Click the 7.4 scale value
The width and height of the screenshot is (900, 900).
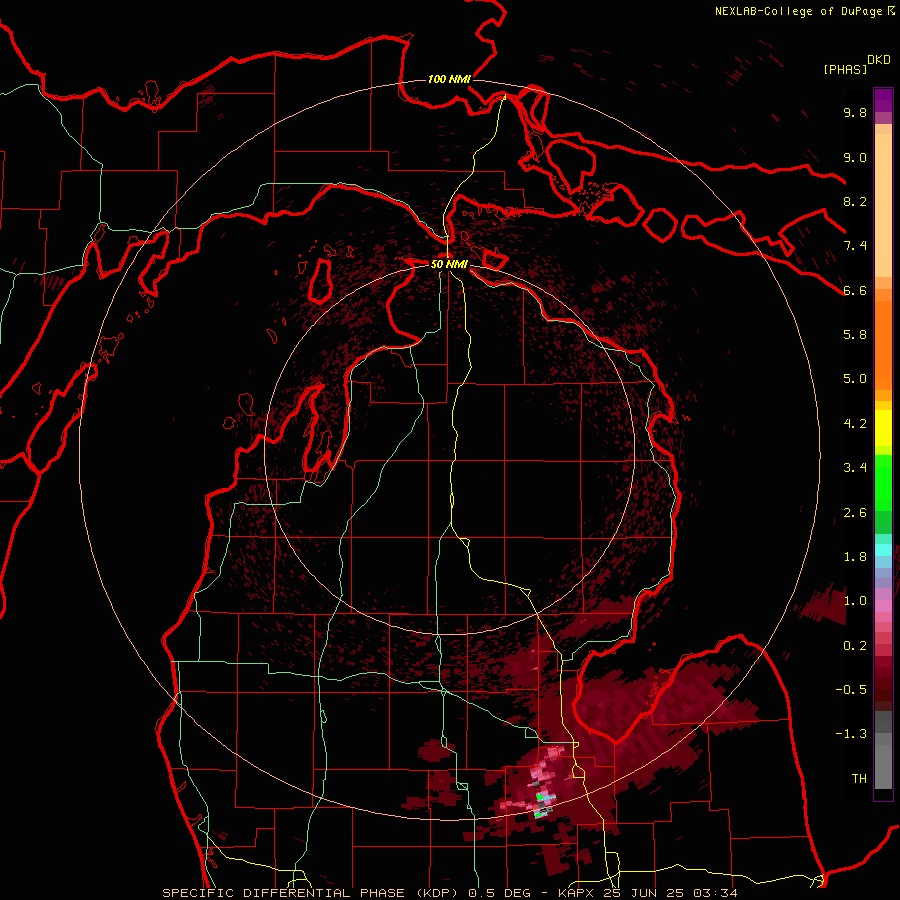tap(855, 246)
